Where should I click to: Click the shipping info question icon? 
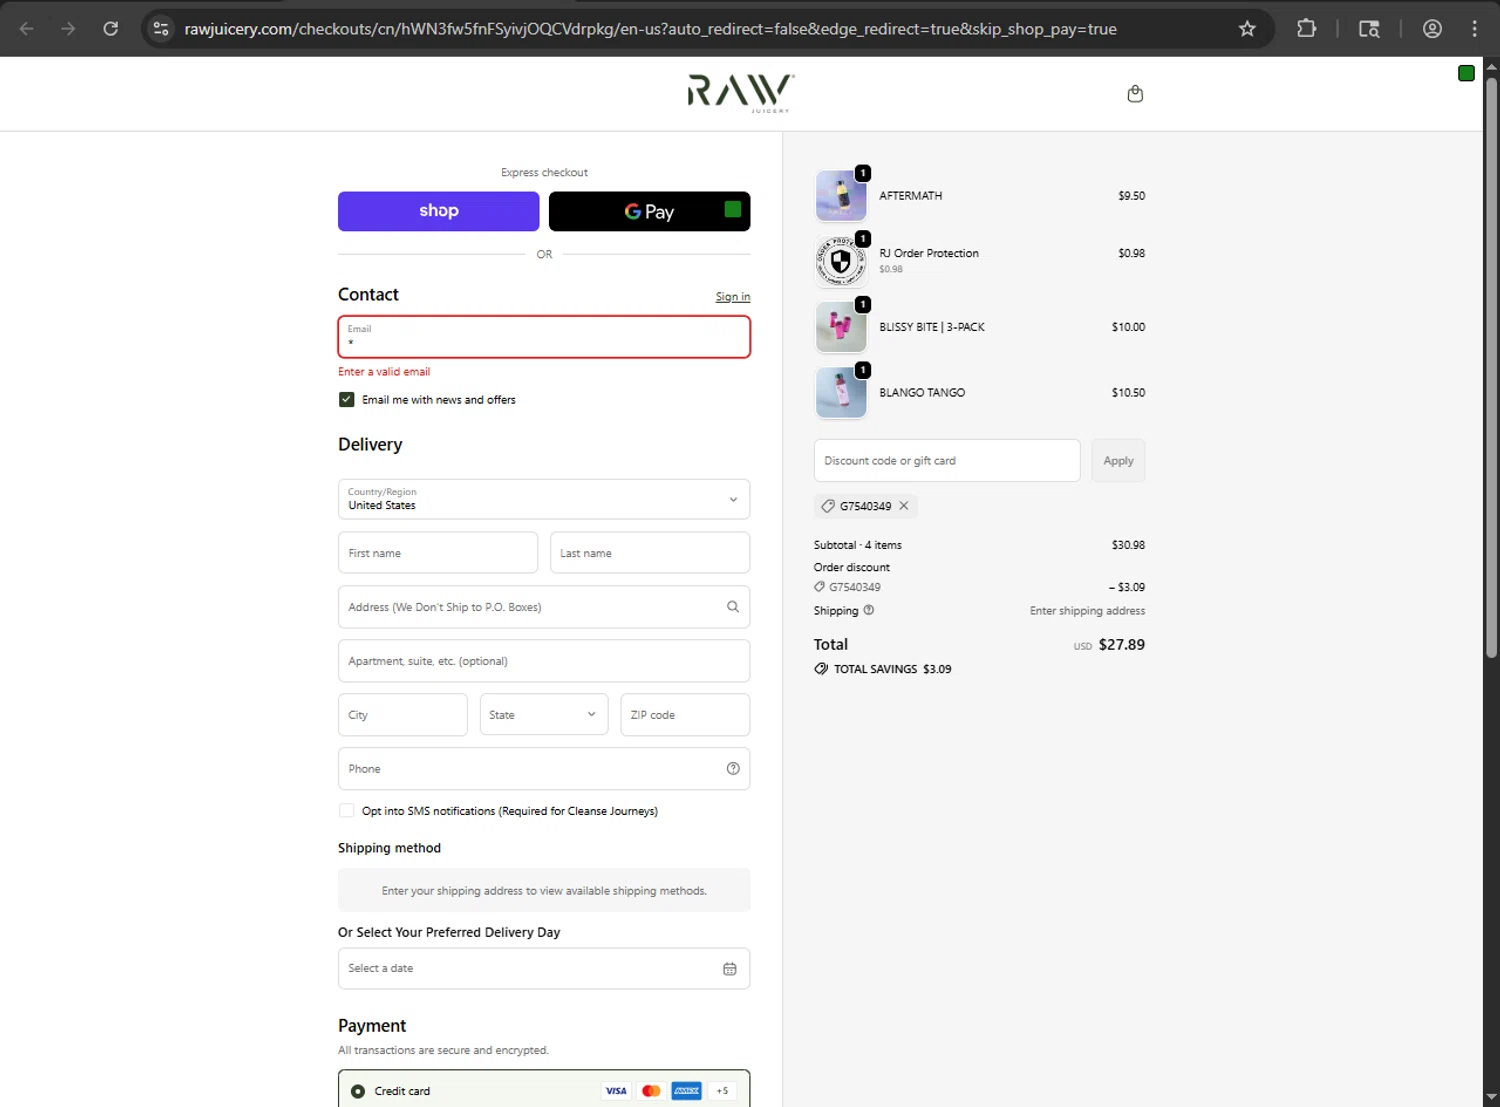(869, 610)
